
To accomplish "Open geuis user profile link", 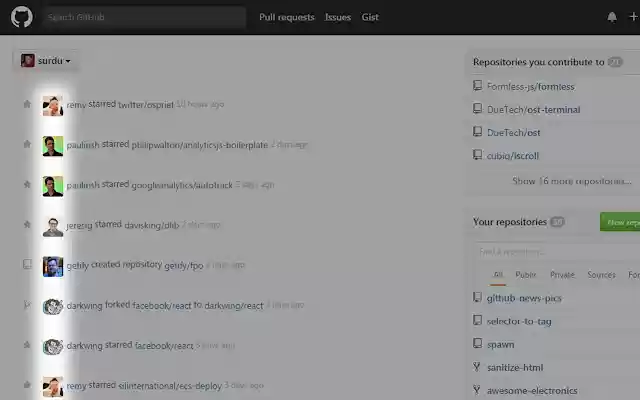I will [x=78, y=266].
